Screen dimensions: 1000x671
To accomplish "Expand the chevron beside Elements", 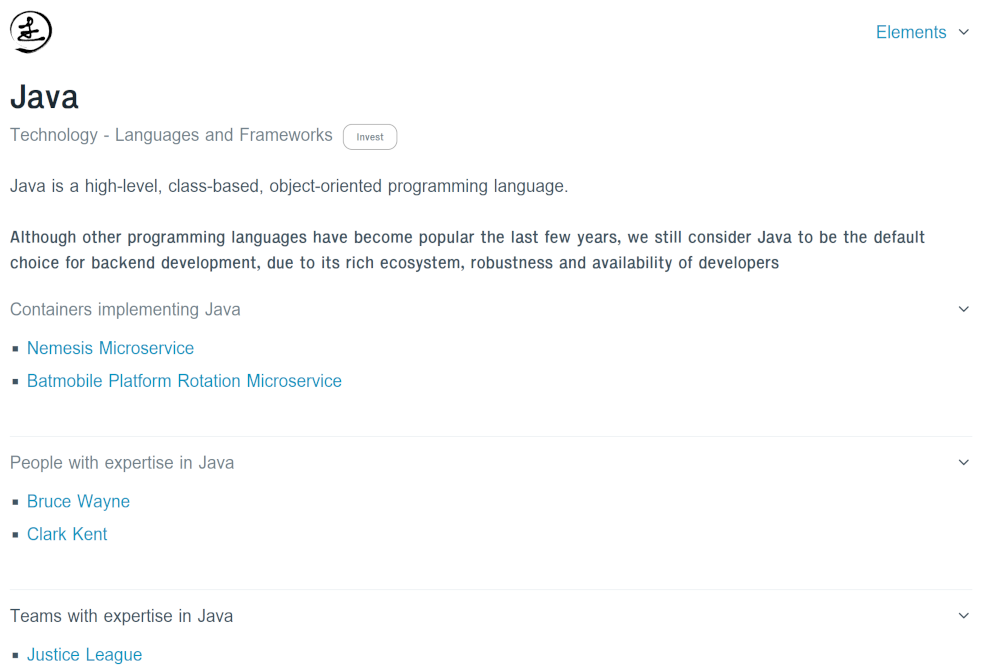I will point(964,33).
